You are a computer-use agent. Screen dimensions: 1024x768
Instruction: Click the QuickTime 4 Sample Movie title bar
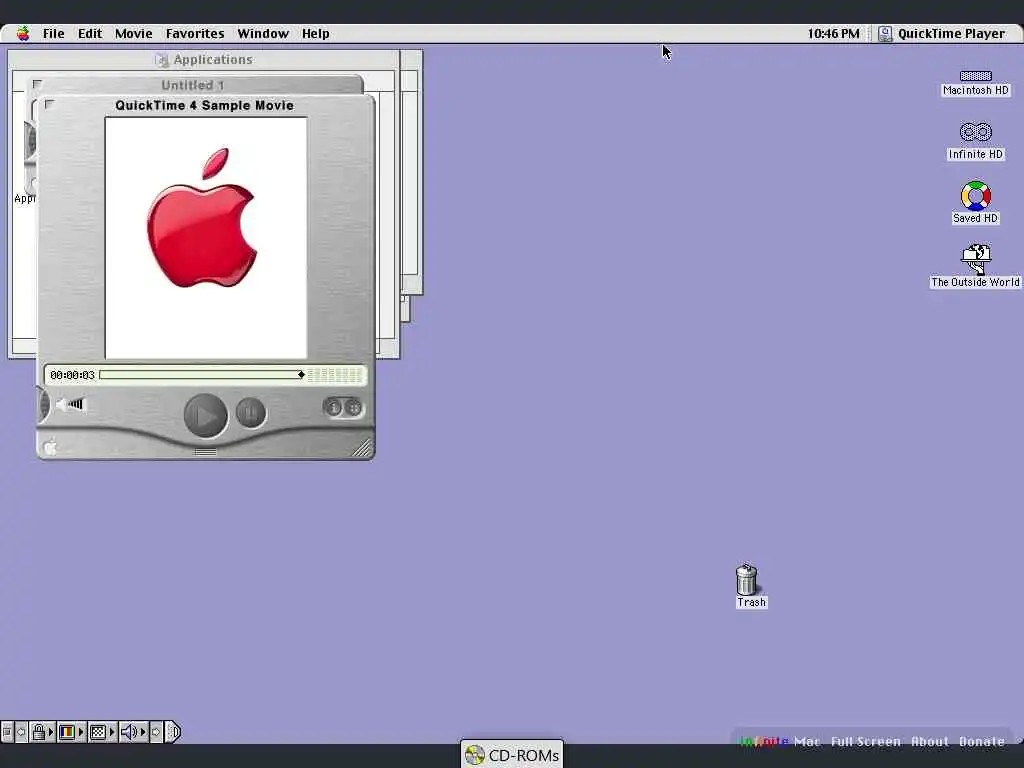pos(204,105)
